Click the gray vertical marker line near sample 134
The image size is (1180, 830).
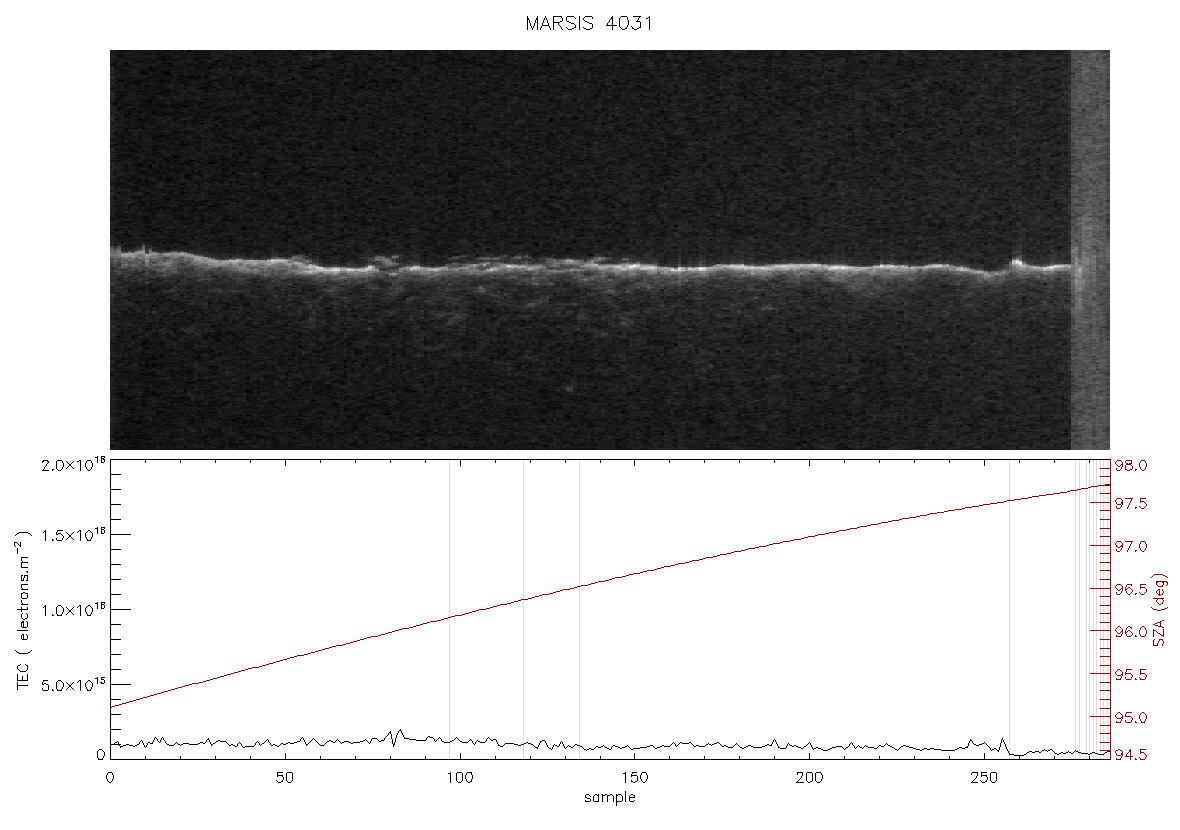point(579,610)
